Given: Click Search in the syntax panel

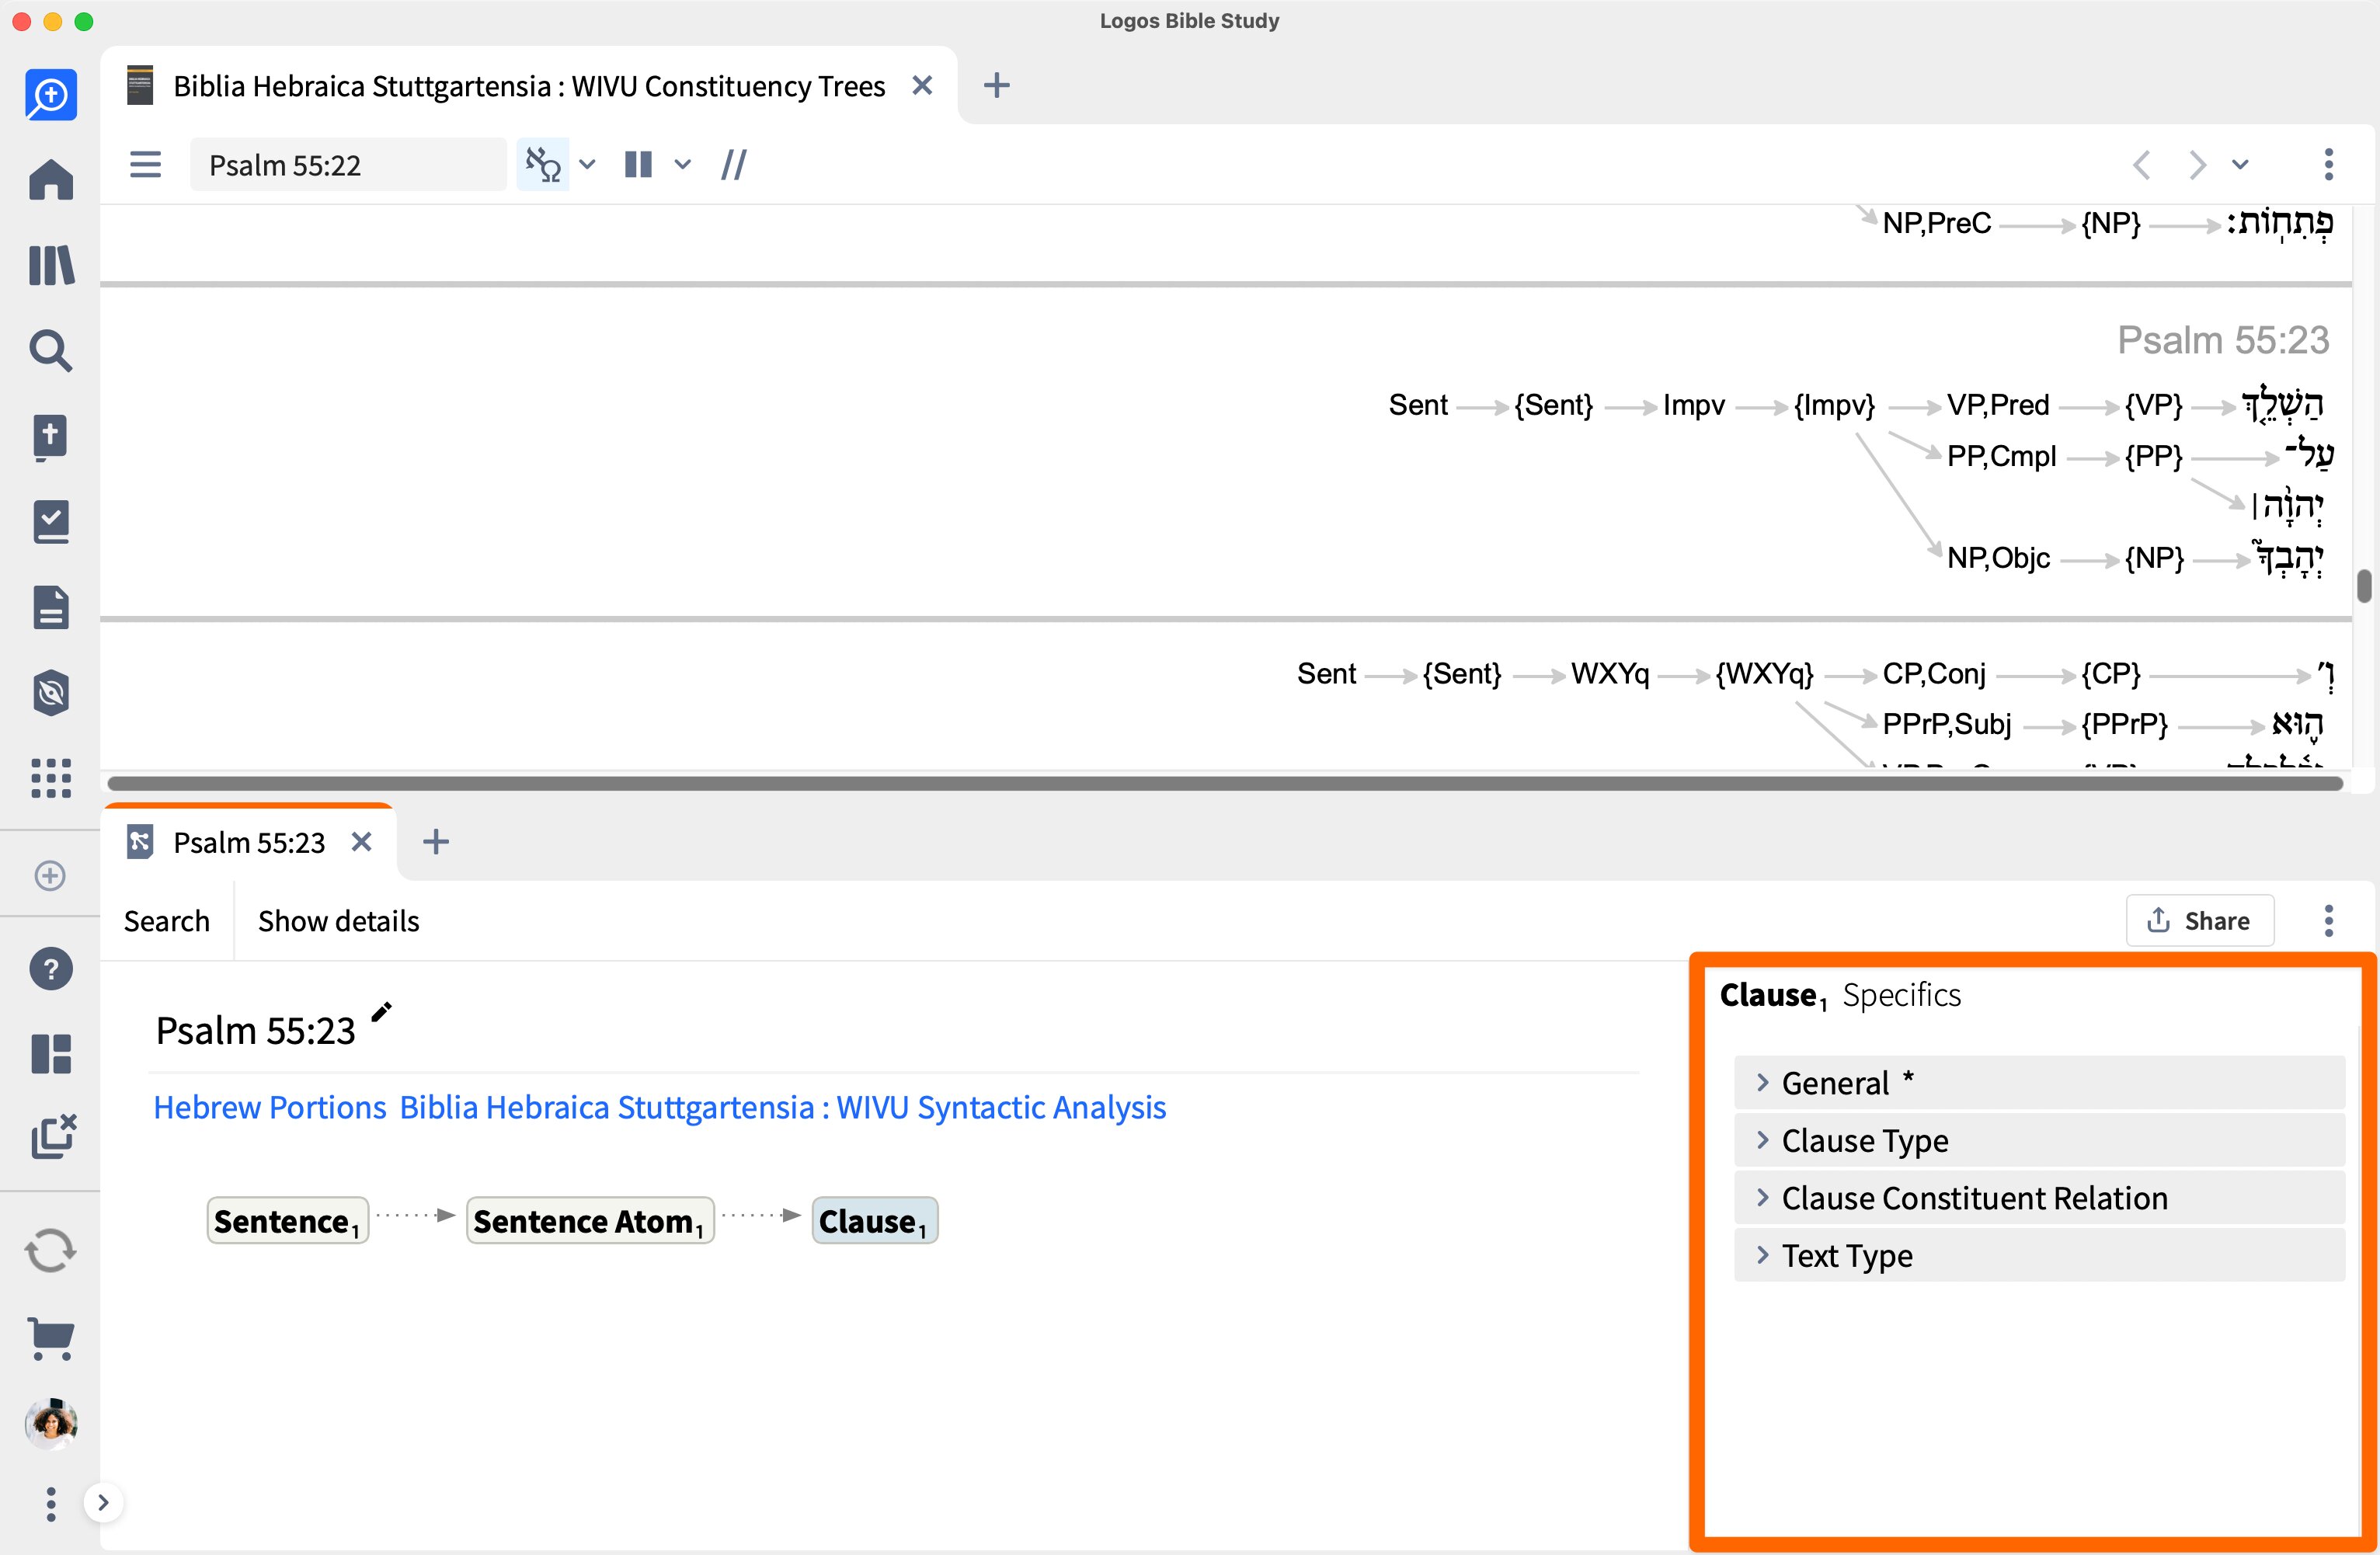Looking at the screenshot, I should point(166,921).
